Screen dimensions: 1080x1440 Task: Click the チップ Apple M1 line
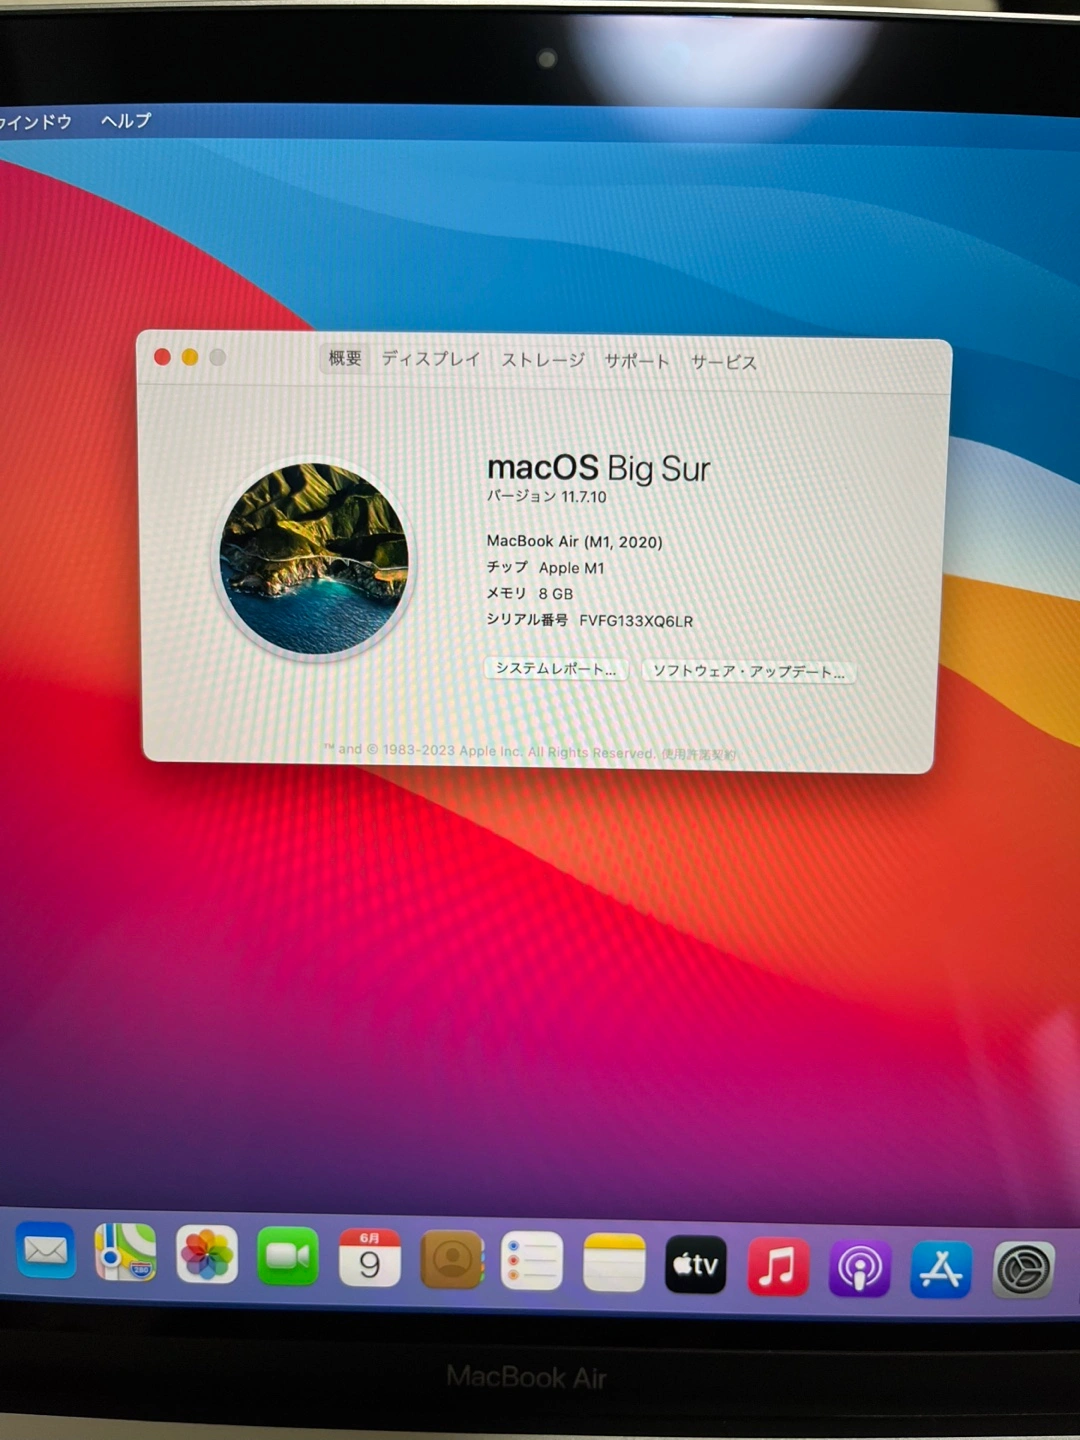pyautogui.click(x=546, y=567)
